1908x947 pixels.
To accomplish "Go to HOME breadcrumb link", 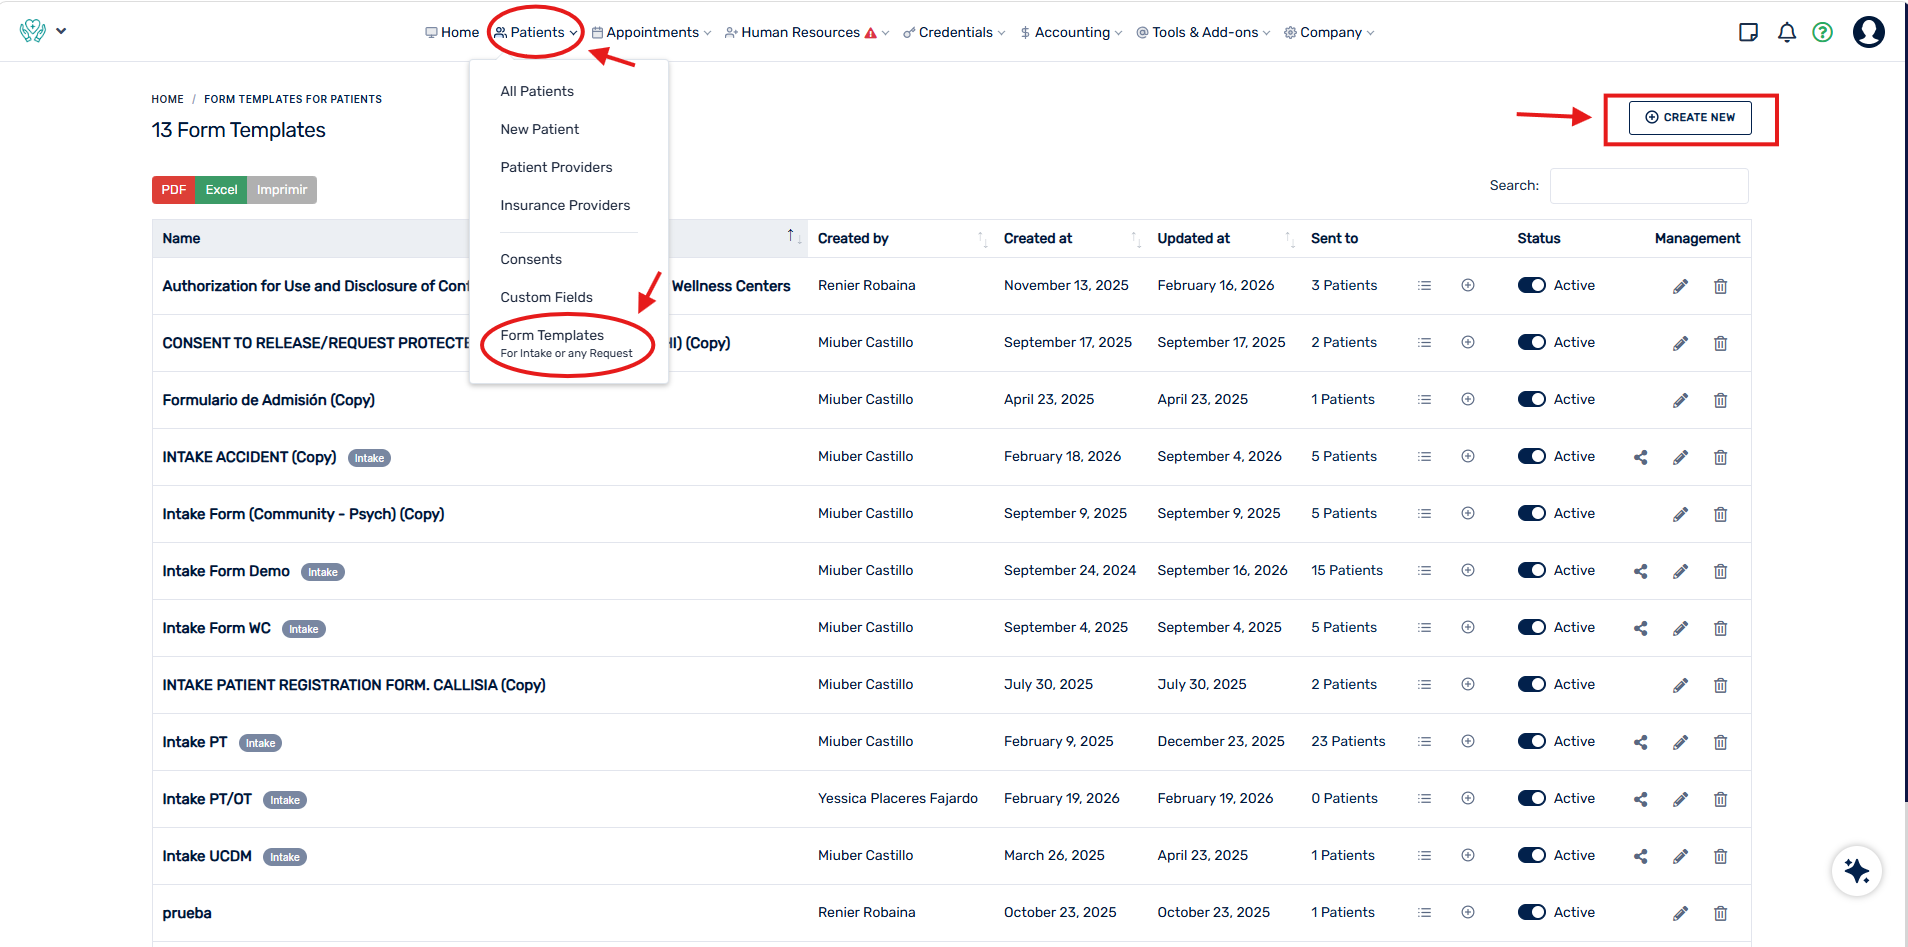I will (x=167, y=99).
